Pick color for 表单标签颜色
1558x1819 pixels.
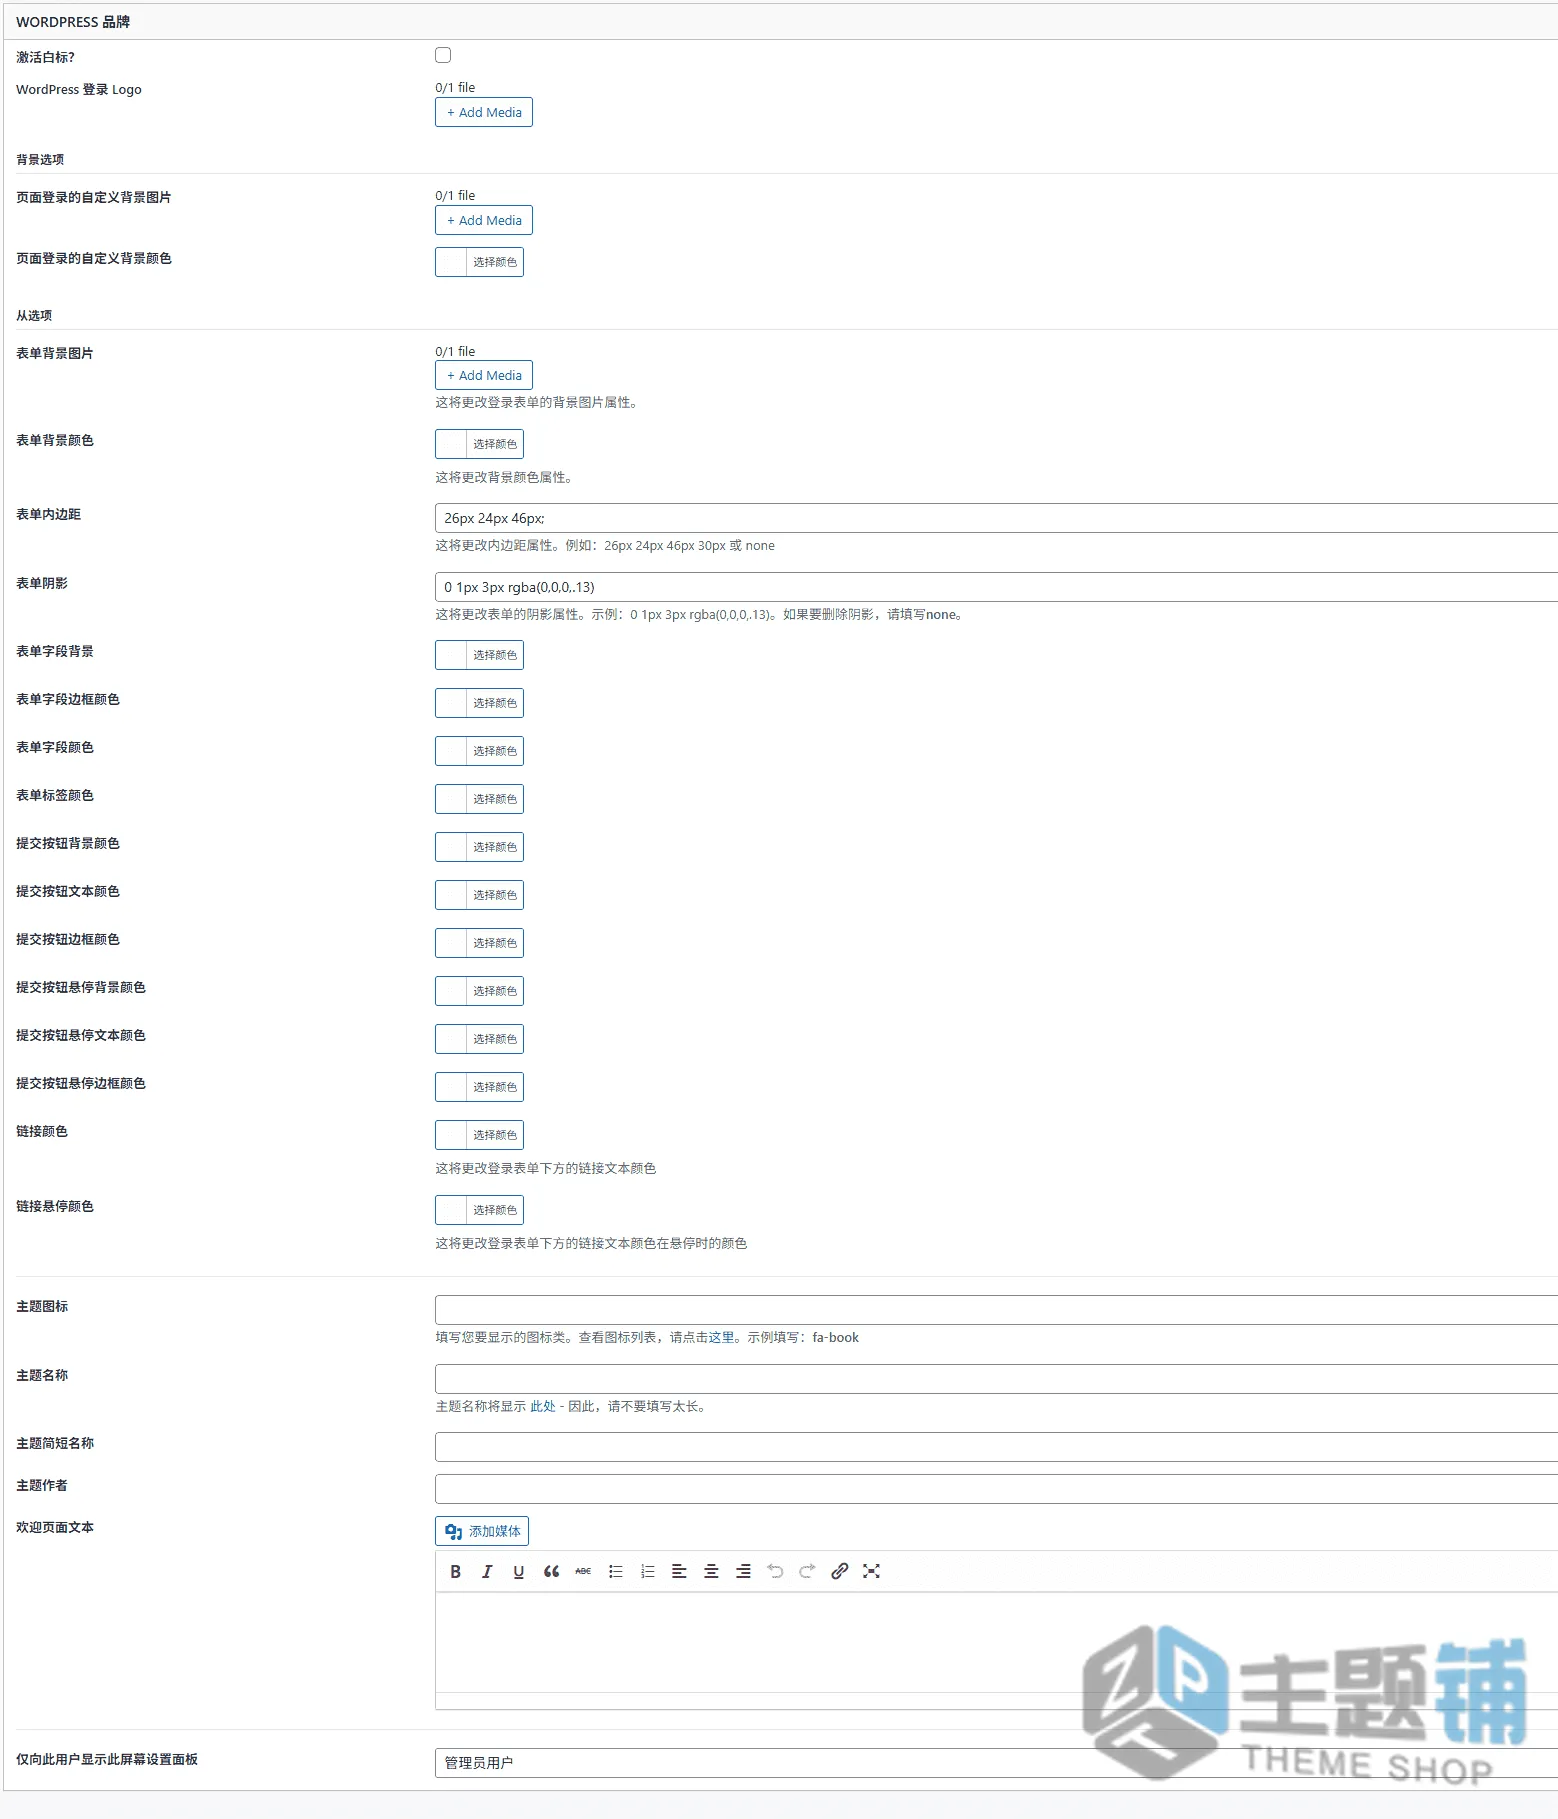[x=479, y=799]
